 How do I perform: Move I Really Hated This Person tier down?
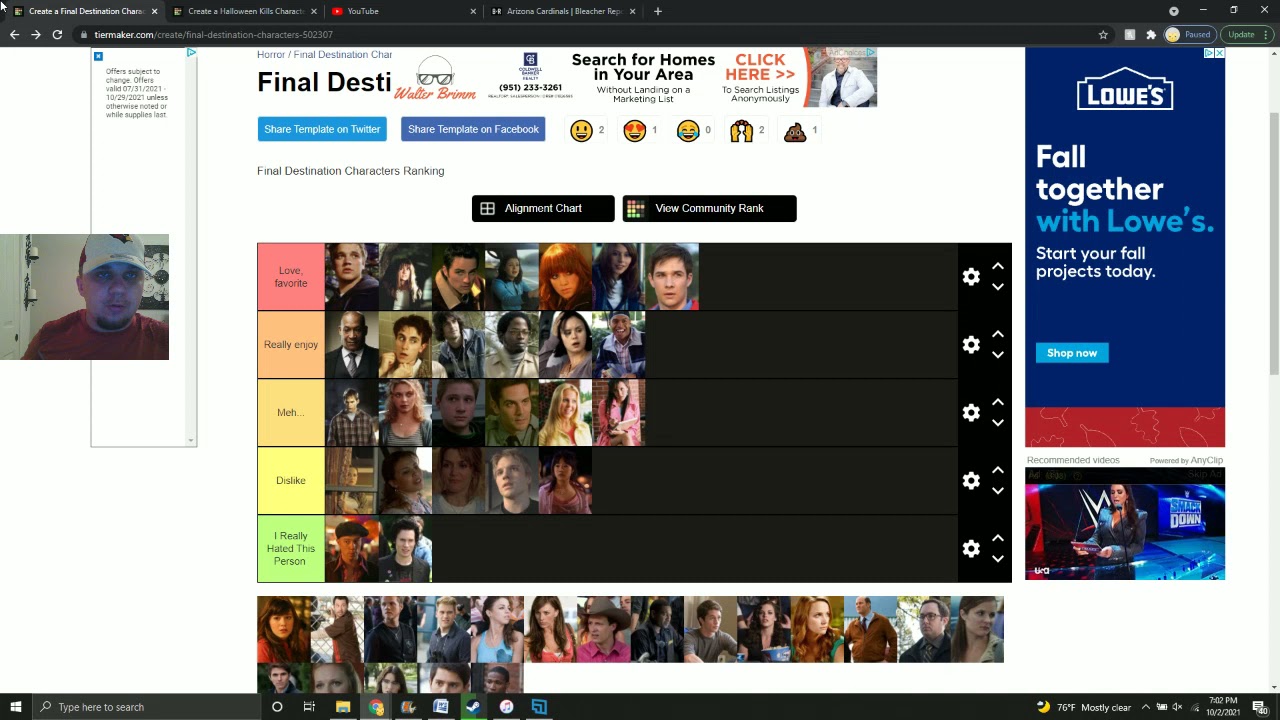[997, 559]
